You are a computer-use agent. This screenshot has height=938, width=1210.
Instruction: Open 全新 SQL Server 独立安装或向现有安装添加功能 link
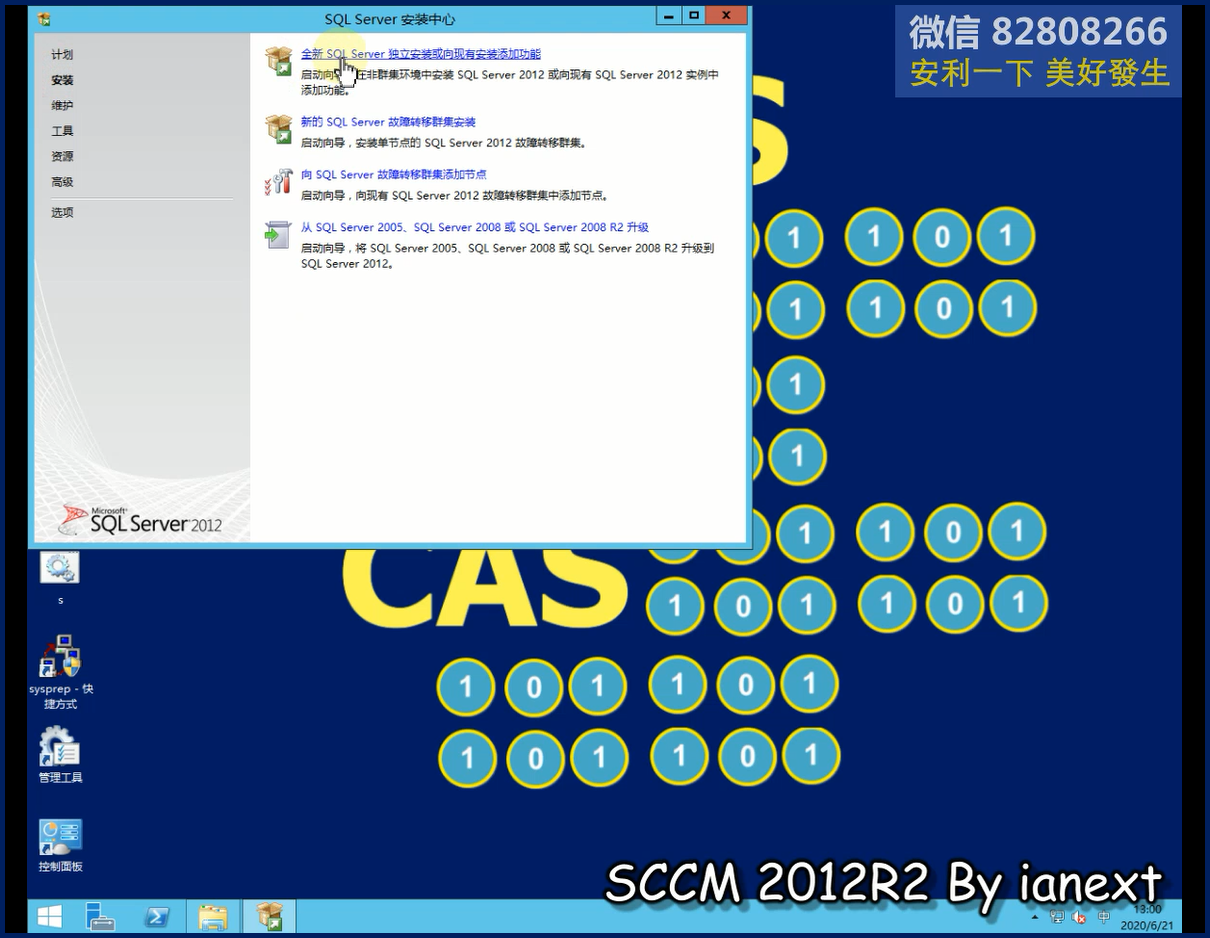[x=421, y=54]
